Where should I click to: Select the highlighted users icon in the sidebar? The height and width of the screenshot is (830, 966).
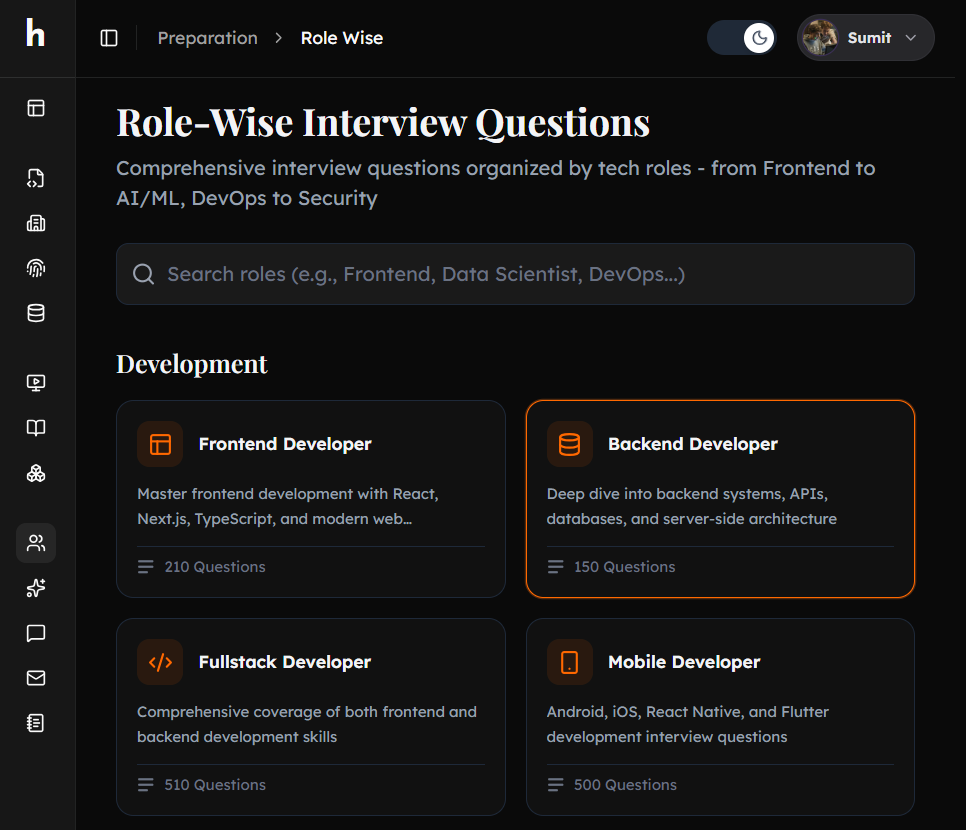[36, 543]
